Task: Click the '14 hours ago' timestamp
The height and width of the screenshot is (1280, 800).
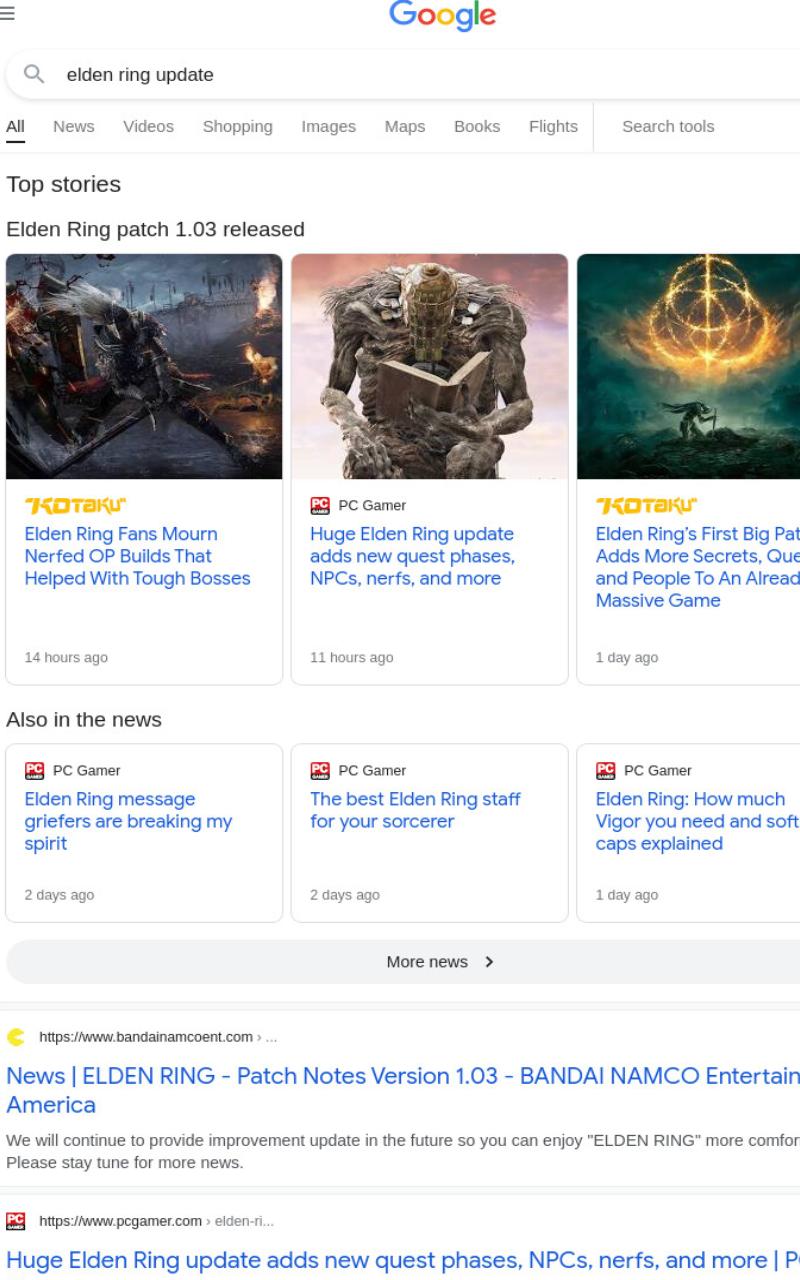Action: click(66, 657)
